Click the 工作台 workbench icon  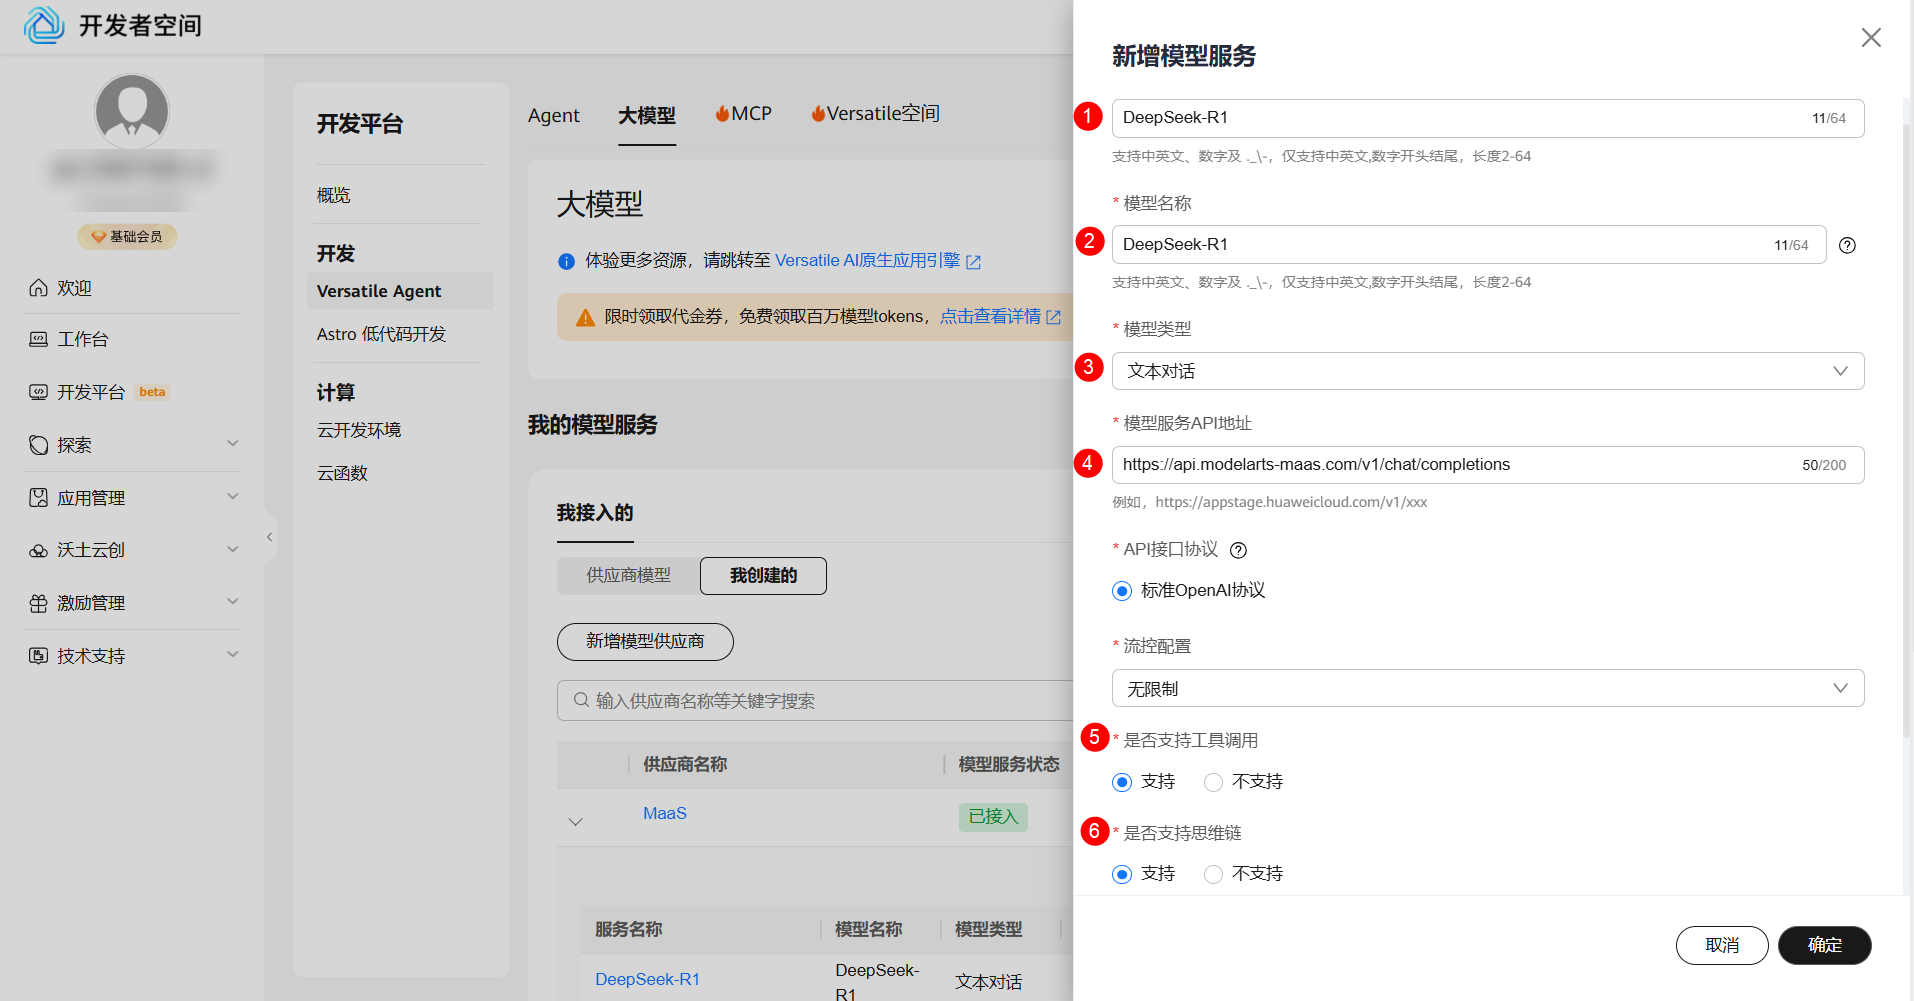pos(38,339)
